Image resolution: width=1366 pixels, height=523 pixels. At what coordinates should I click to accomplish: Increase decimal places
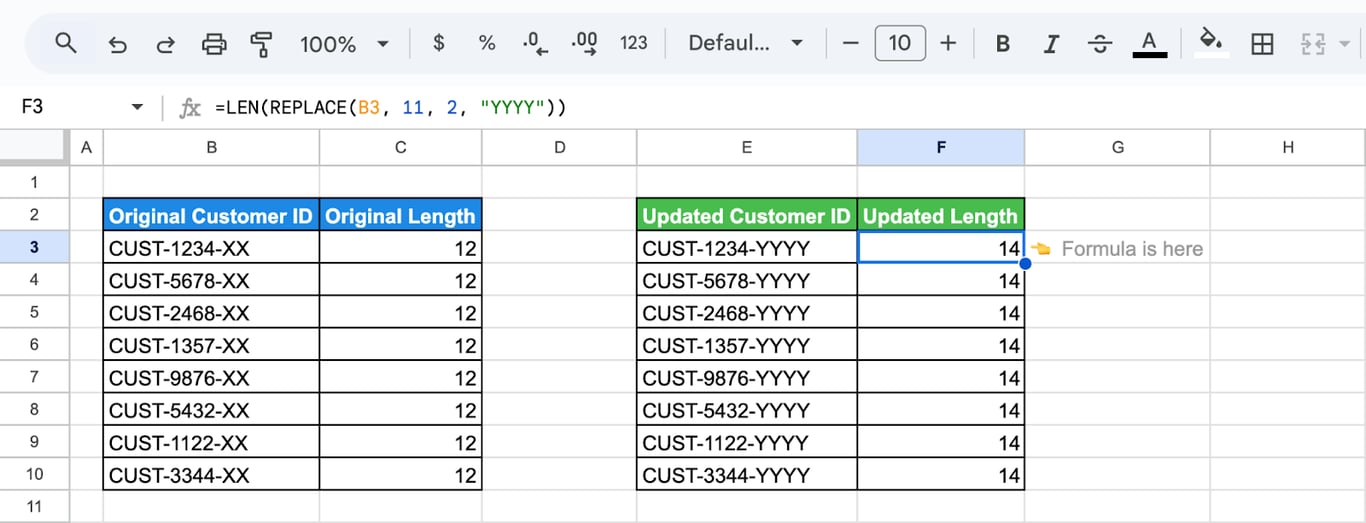coord(585,43)
